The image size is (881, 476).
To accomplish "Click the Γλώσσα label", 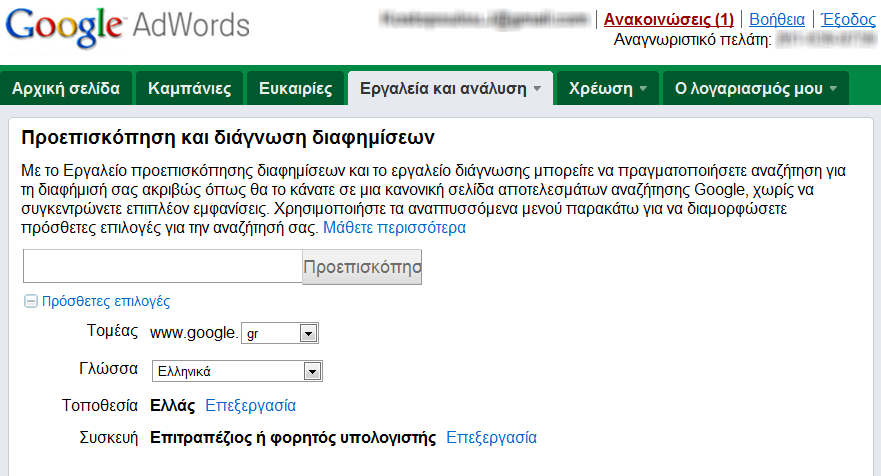I will [x=108, y=369].
